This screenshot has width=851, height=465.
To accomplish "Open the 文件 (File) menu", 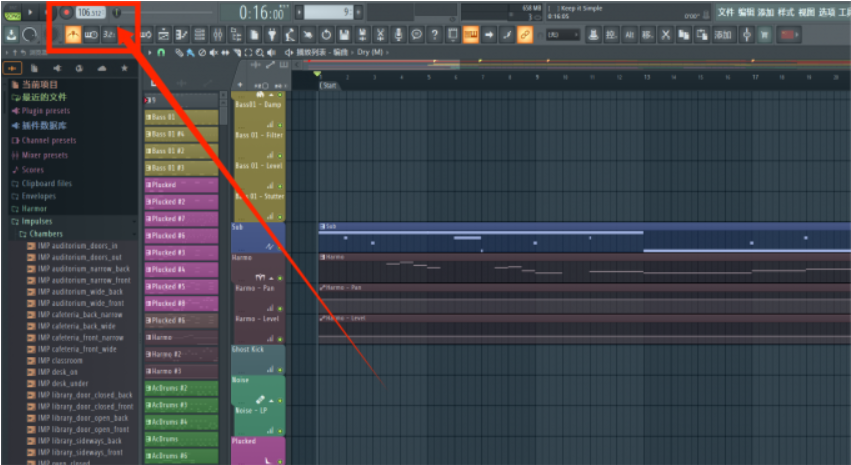I will (x=726, y=12).
